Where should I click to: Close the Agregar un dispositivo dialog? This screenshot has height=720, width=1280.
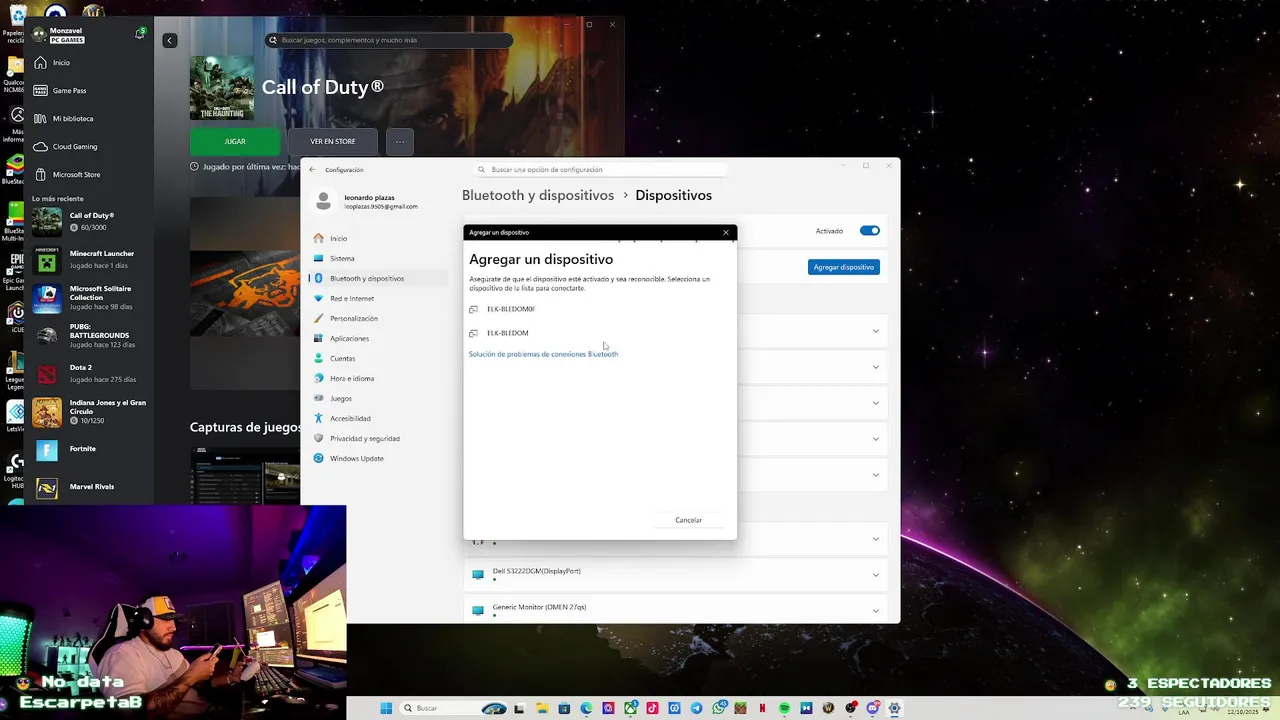[x=726, y=232]
